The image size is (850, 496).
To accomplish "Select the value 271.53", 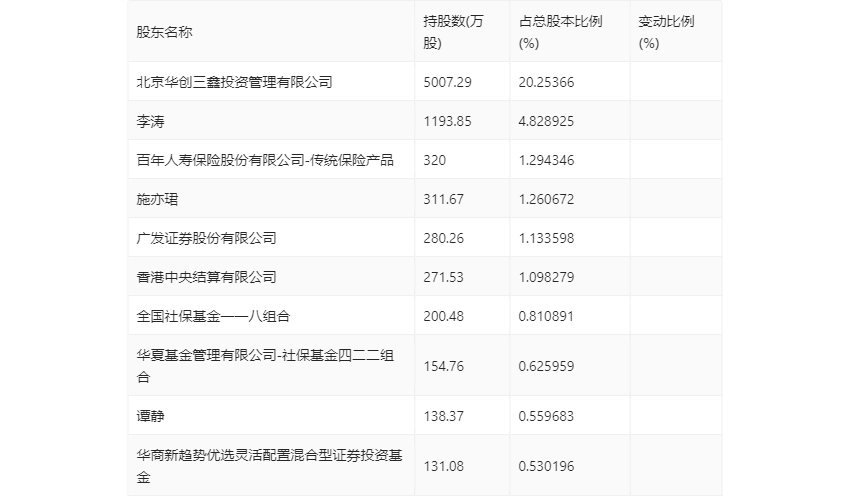I will click(443, 278).
